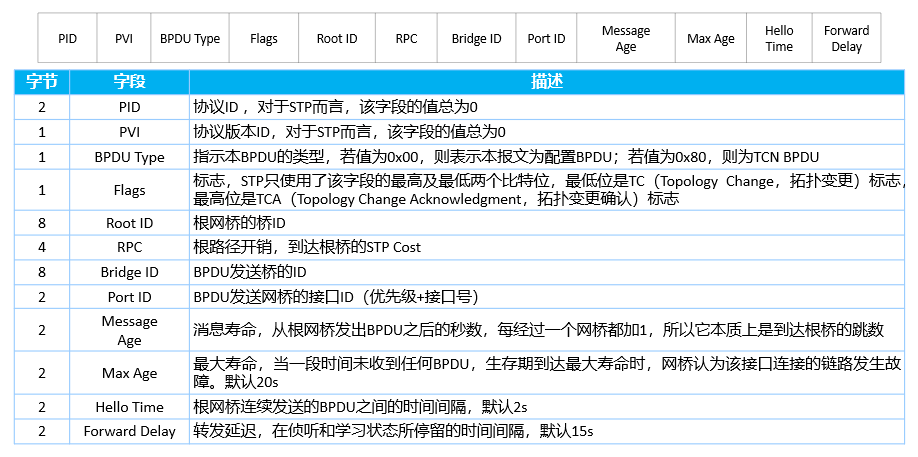Click byte count 1 in BPDU Type row
This screenshot has height=457, width=918.
pos(42,157)
